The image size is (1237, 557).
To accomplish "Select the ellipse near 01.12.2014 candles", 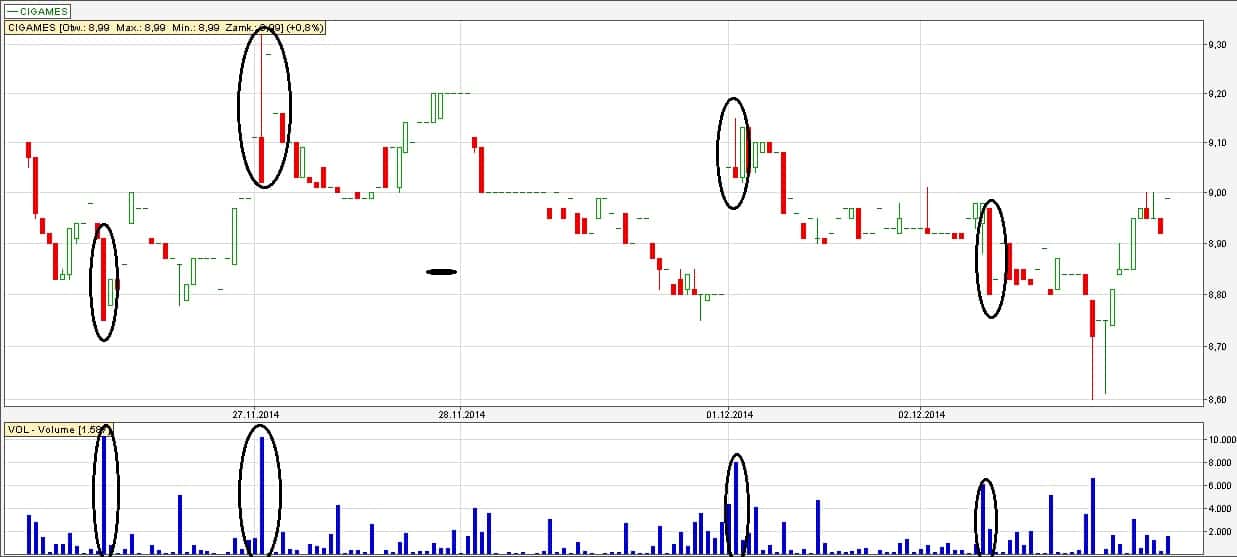I will tap(734, 153).
